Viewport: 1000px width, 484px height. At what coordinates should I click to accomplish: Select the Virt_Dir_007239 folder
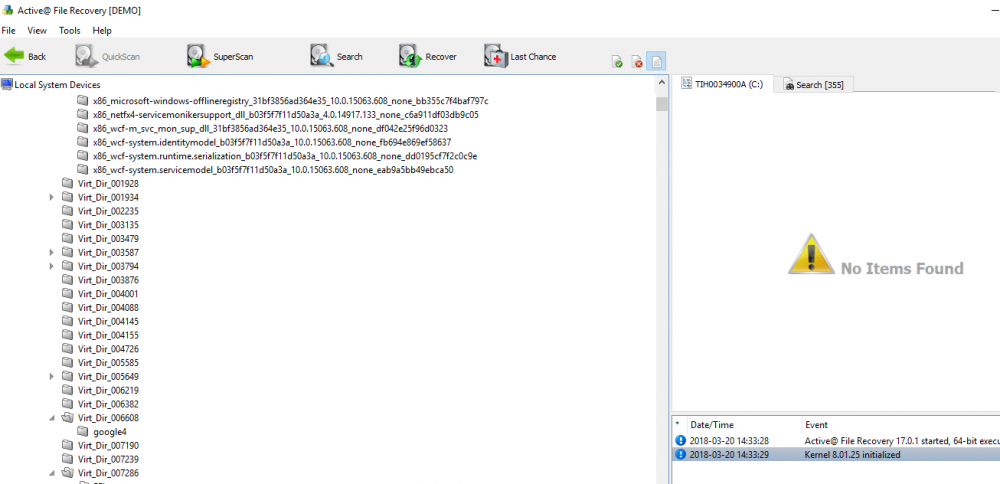pos(108,459)
